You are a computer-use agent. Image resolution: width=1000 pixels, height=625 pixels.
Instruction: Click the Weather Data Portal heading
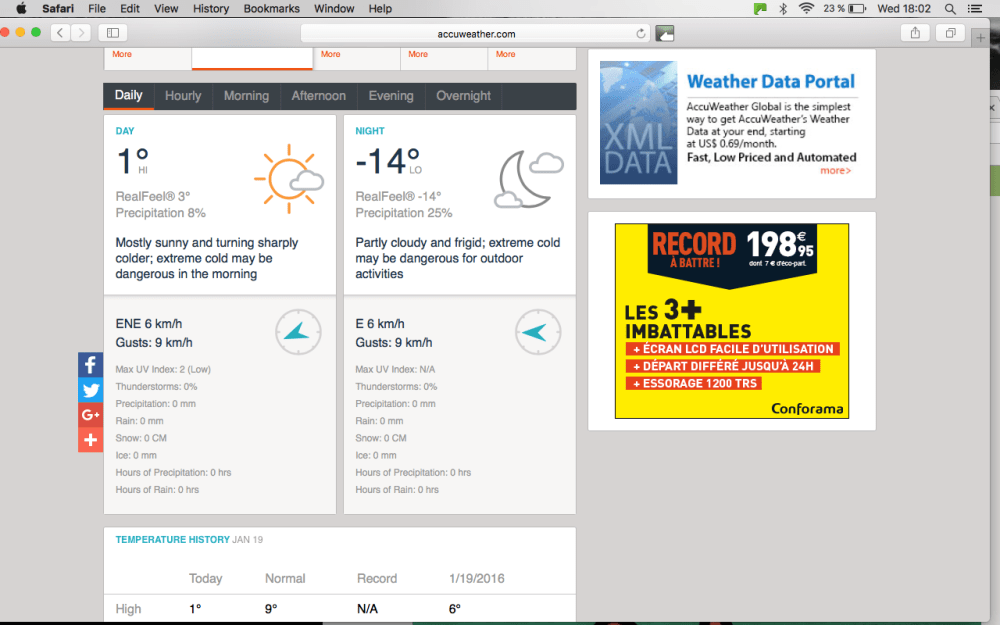(x=770, y=82)
